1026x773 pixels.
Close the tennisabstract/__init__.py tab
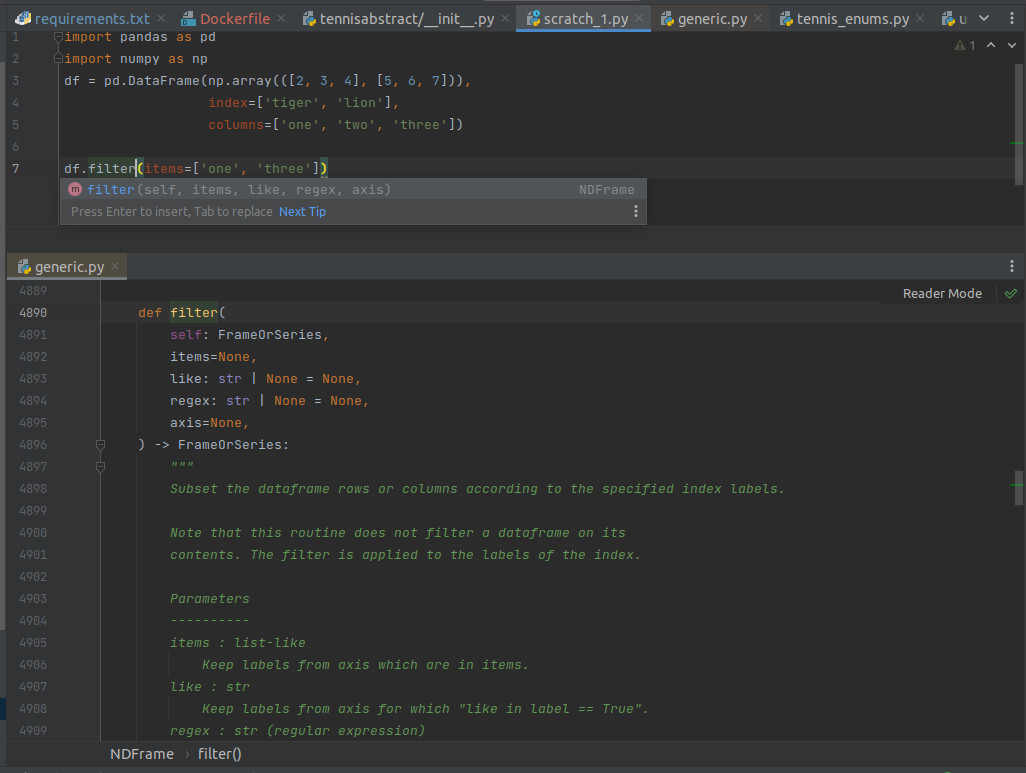click(x=505, y=18)
